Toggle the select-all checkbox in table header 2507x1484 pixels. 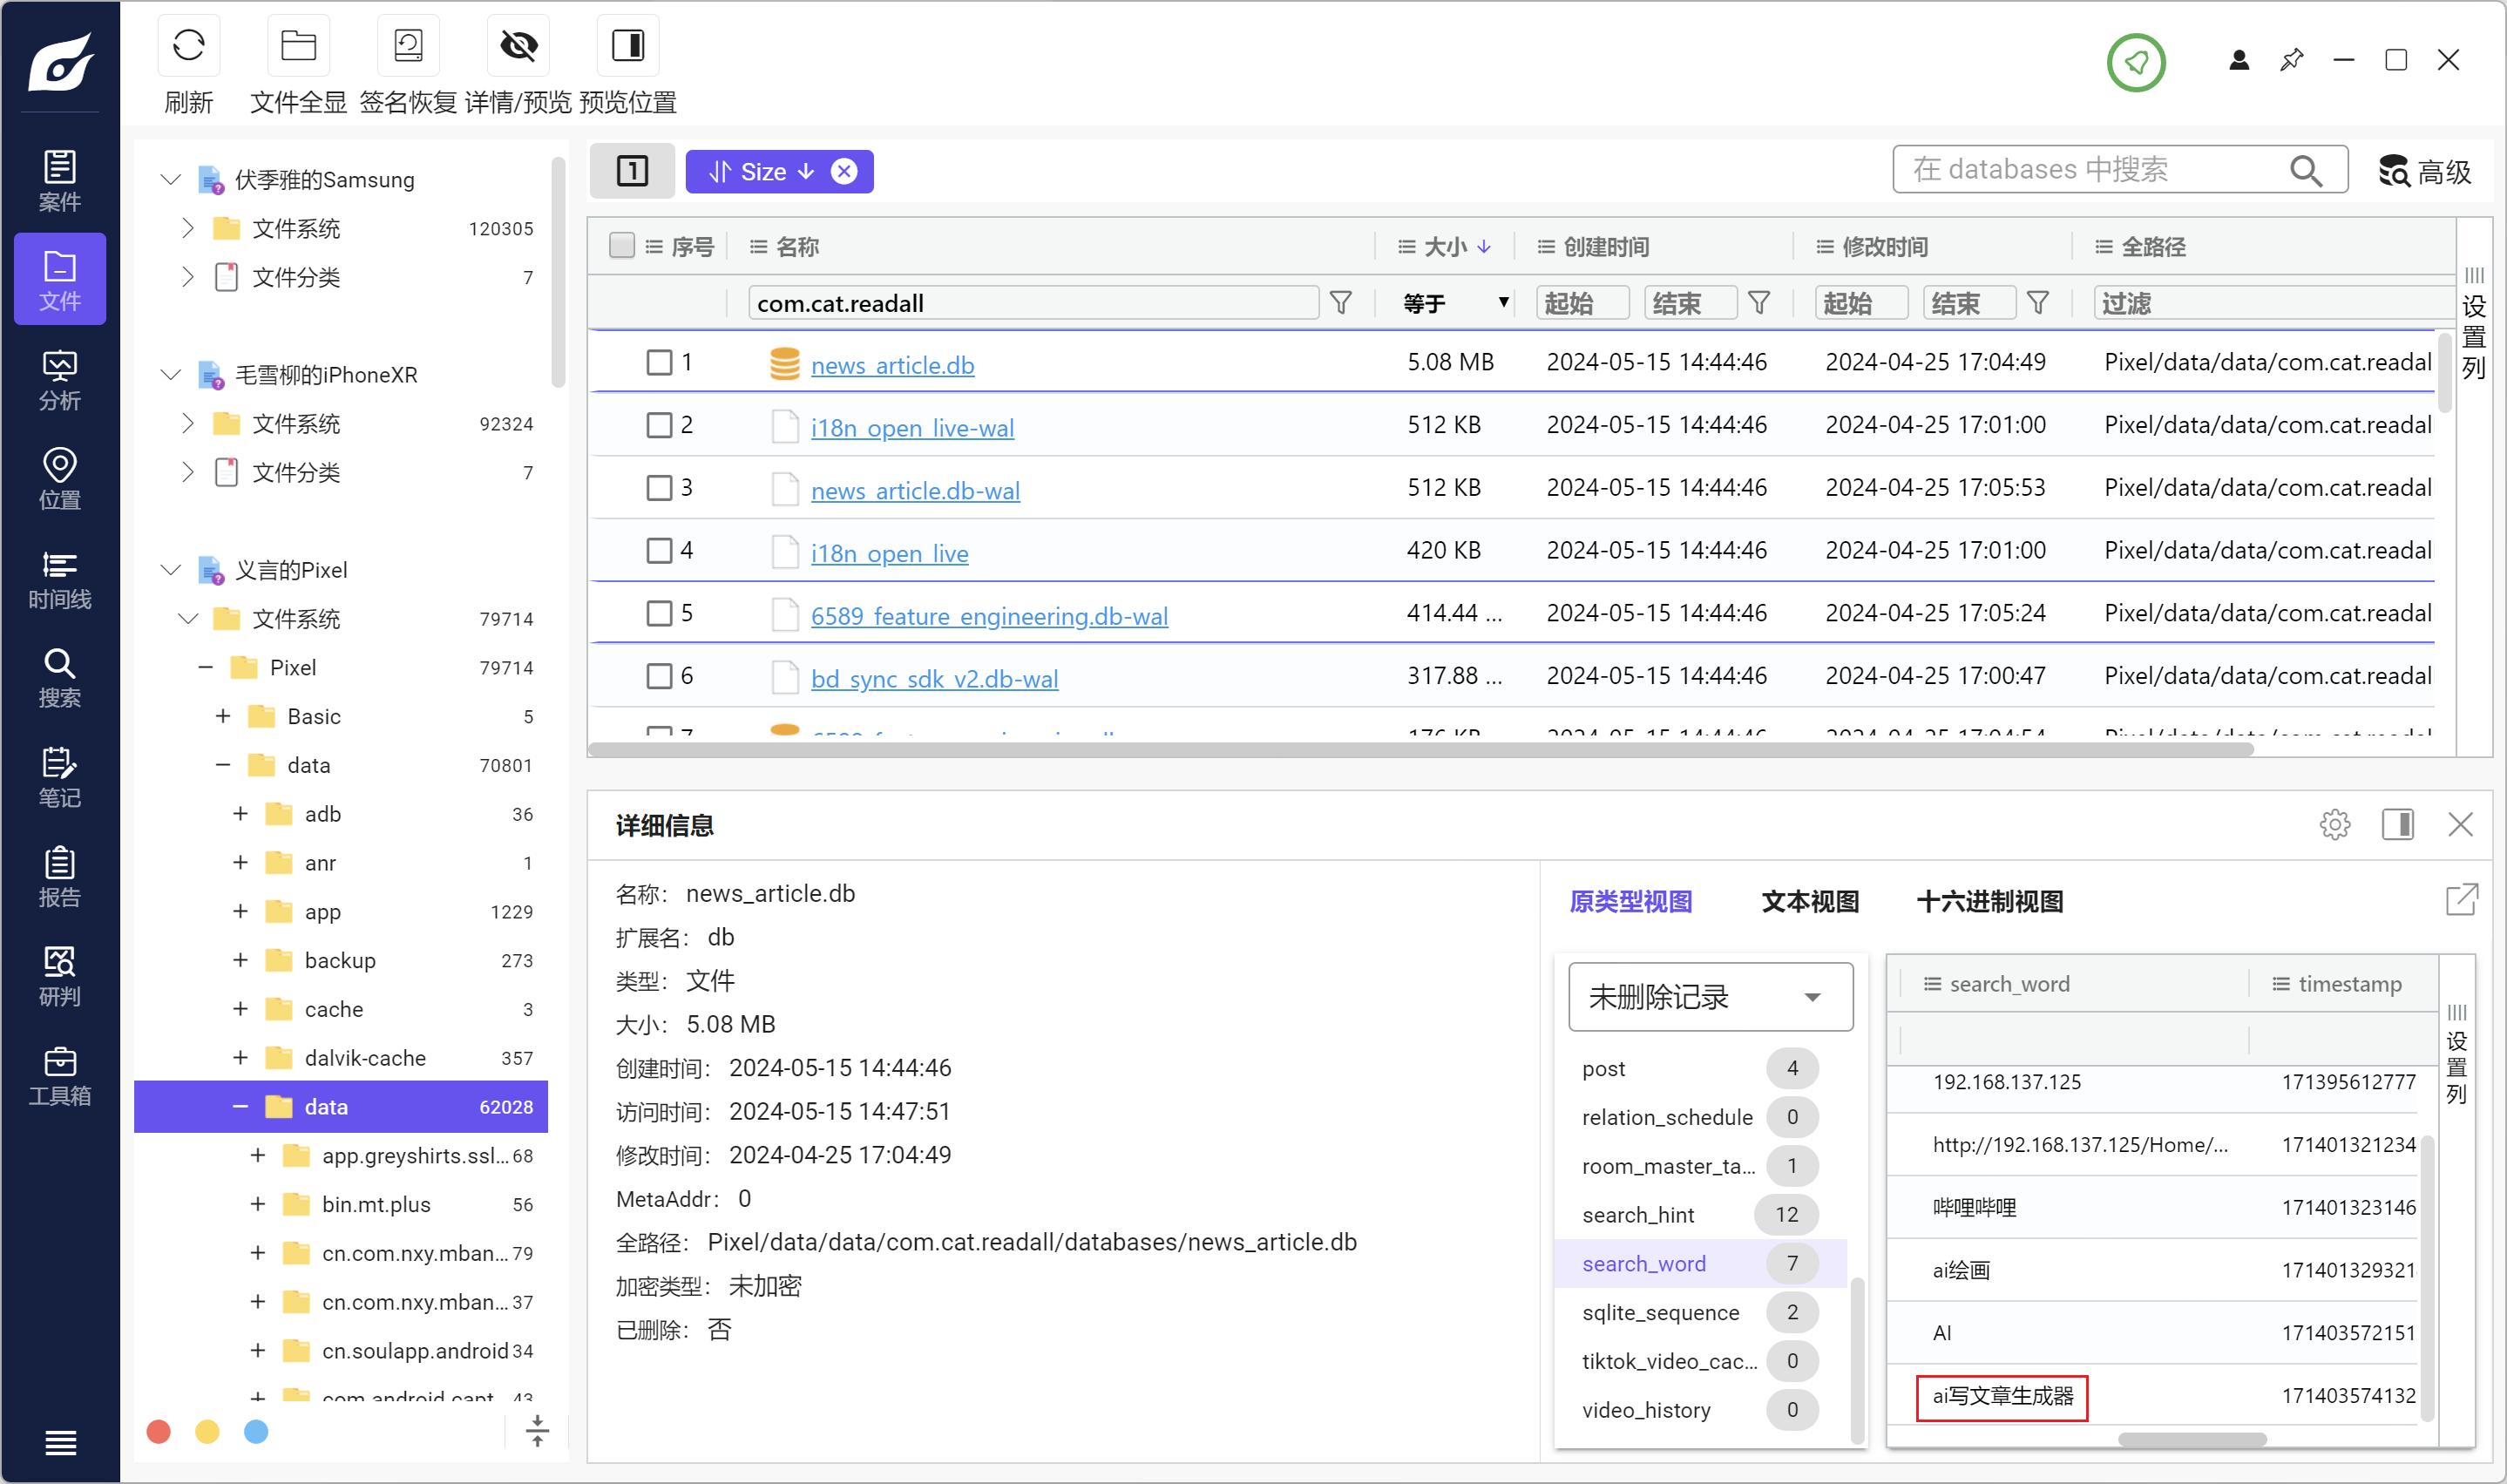(x=622, y=245)
